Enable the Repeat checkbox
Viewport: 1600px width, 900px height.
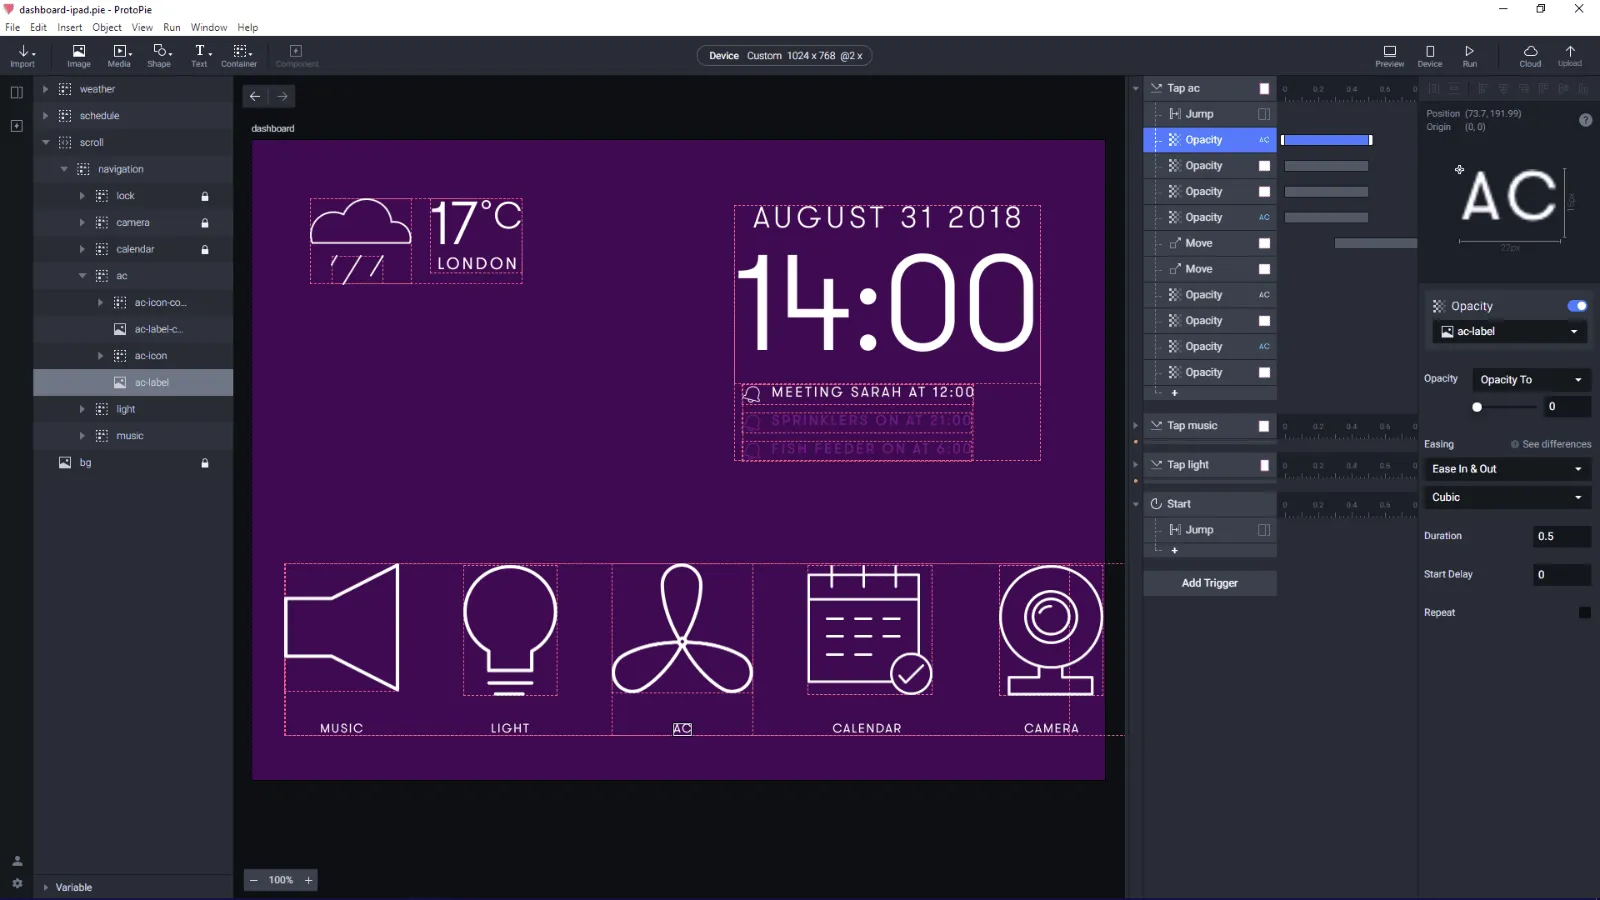pos(1584,612)
